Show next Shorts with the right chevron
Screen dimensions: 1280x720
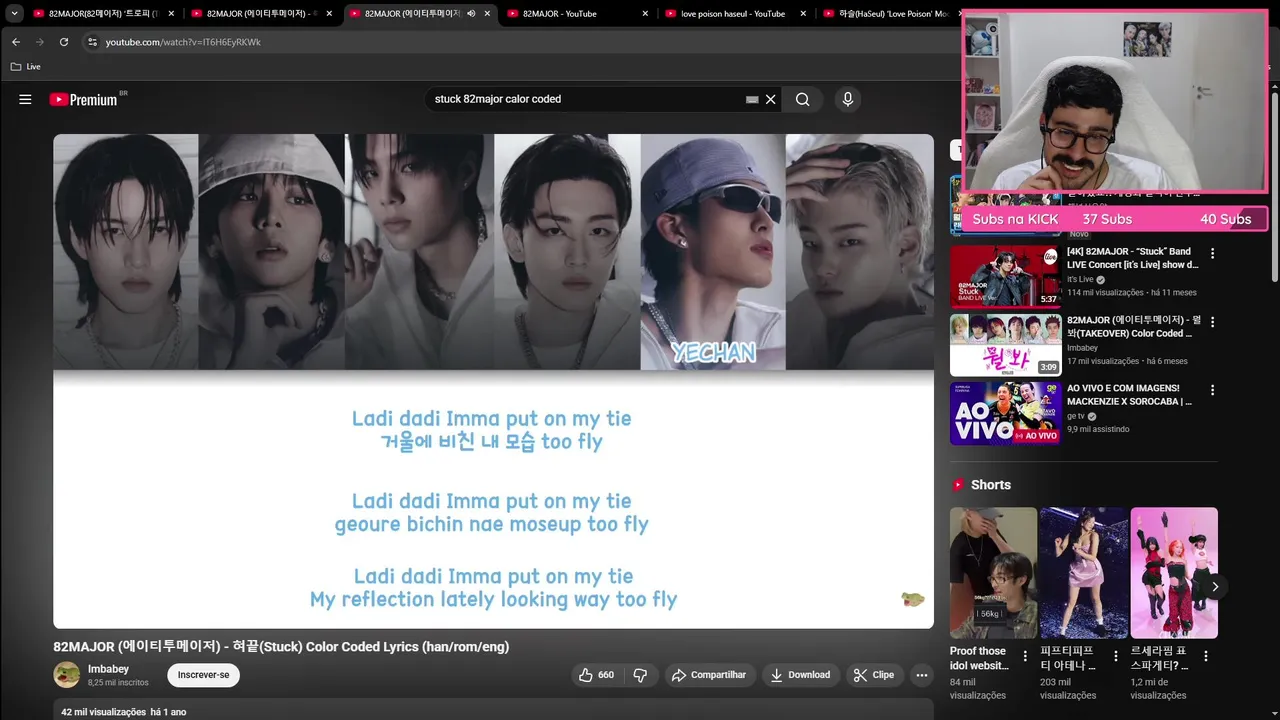pyautogui.click(x=1215, y=587)
